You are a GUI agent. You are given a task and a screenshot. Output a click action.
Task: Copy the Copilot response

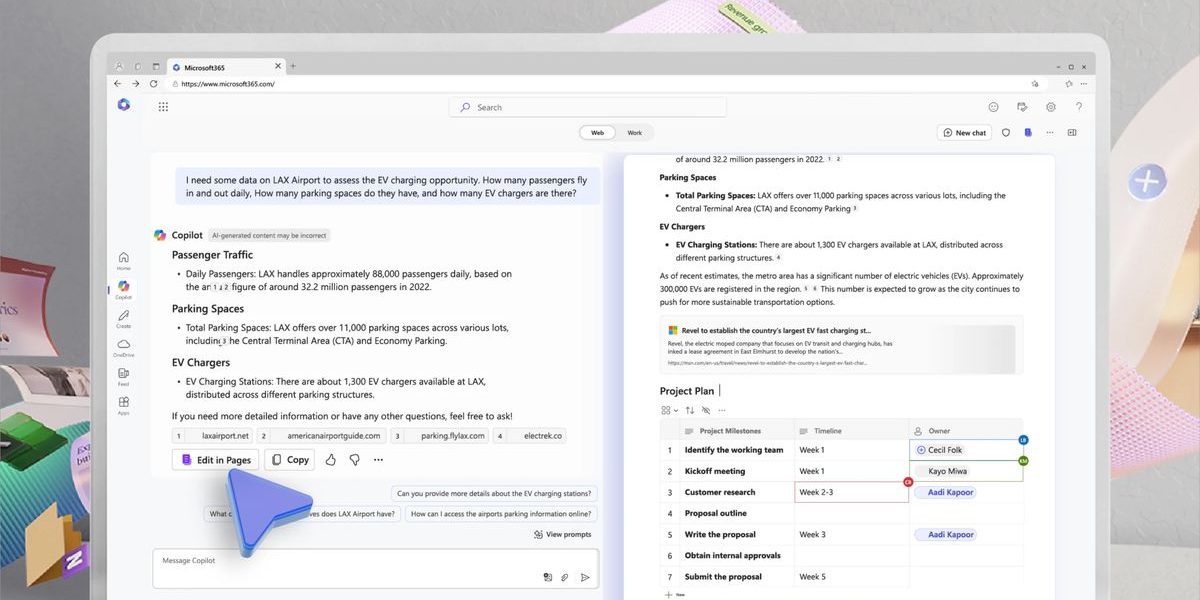pyautogui.click(x=290, y=460)
